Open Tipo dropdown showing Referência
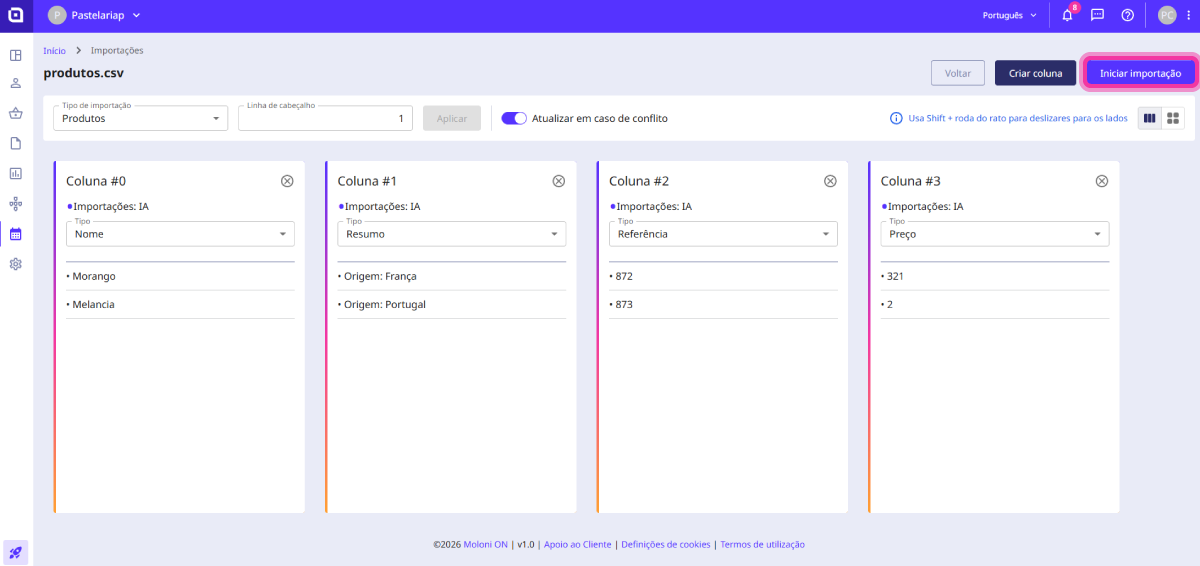The image size is (1200, 566). click(723, 234)
